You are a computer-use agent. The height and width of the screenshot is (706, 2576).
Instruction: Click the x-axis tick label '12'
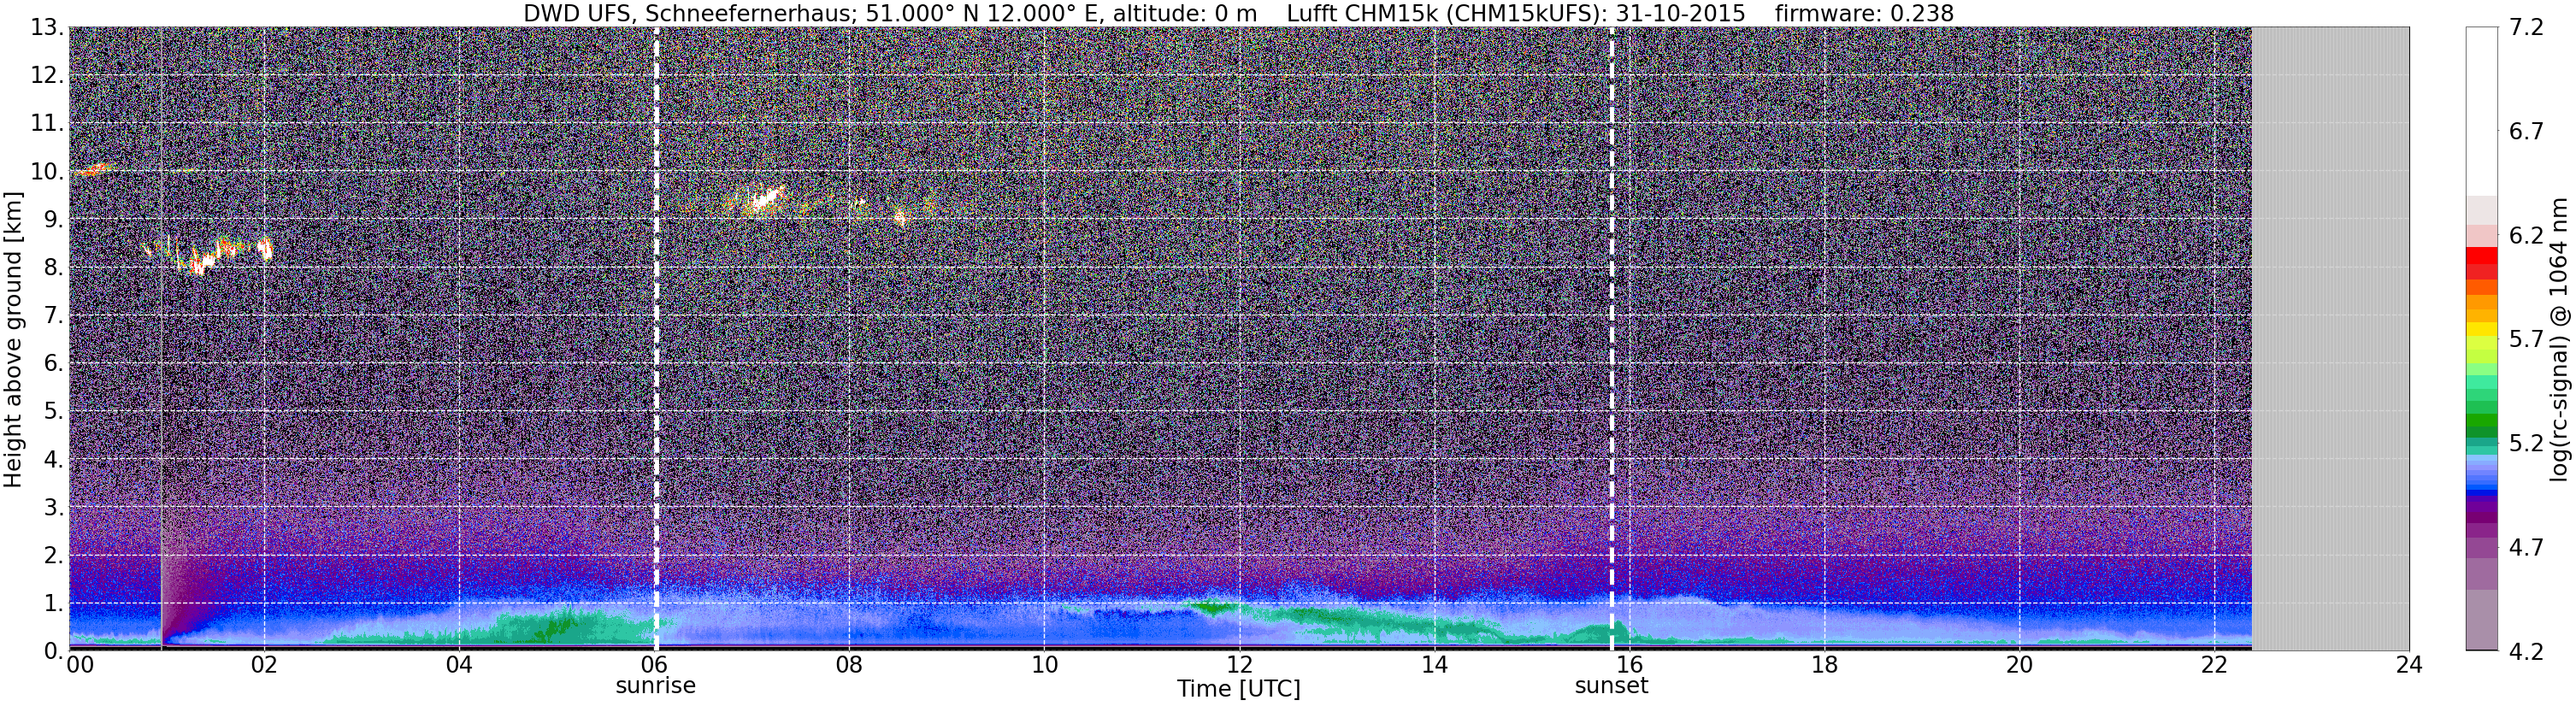(x=1238, y=665)
